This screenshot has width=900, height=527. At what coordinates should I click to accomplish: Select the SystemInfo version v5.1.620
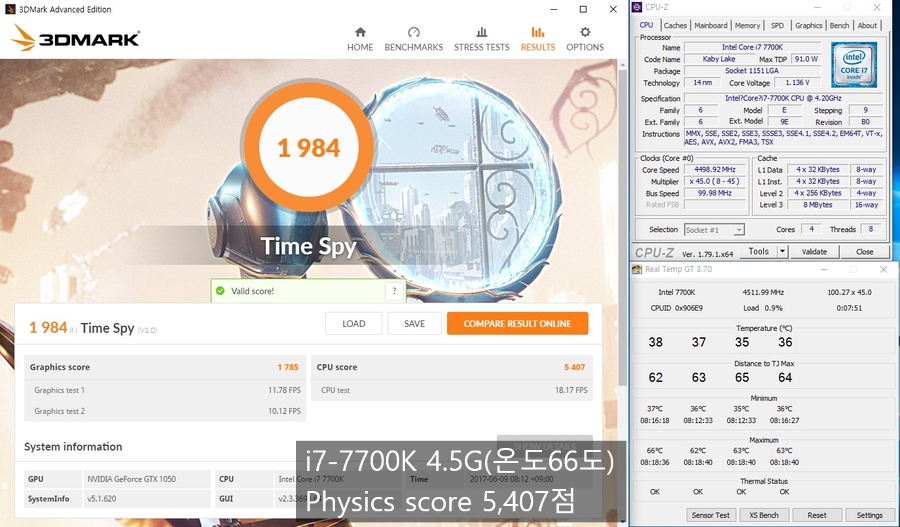[x=102, y=499]
